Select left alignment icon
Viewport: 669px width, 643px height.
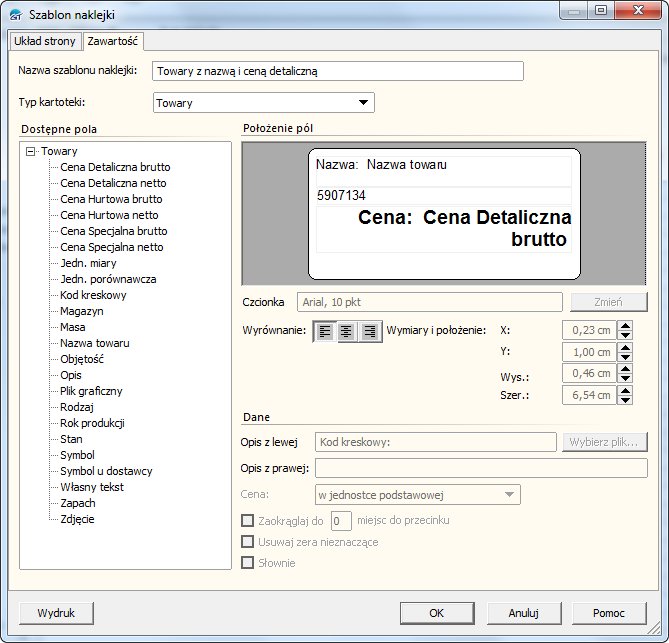pyautogui.click(x=325, y=332)
